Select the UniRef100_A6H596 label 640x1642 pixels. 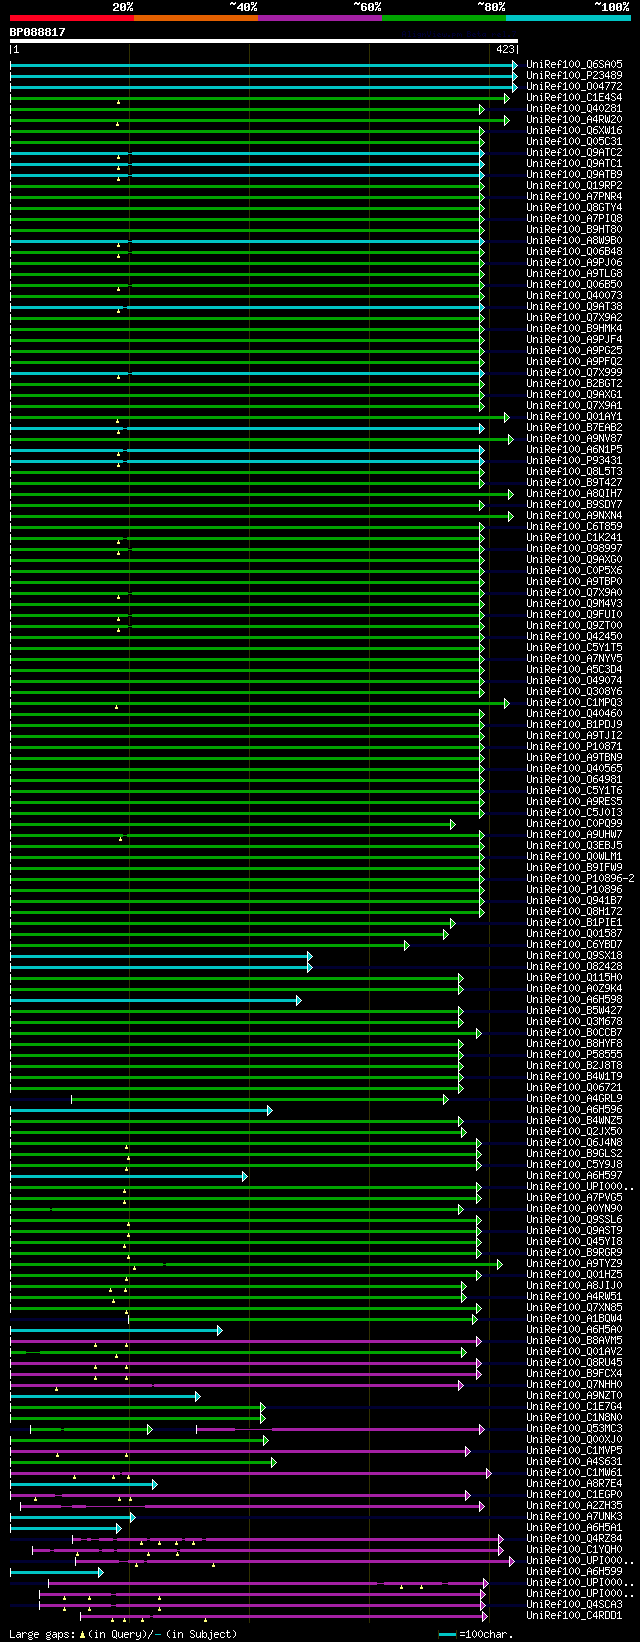click(x=574, y=1110)
